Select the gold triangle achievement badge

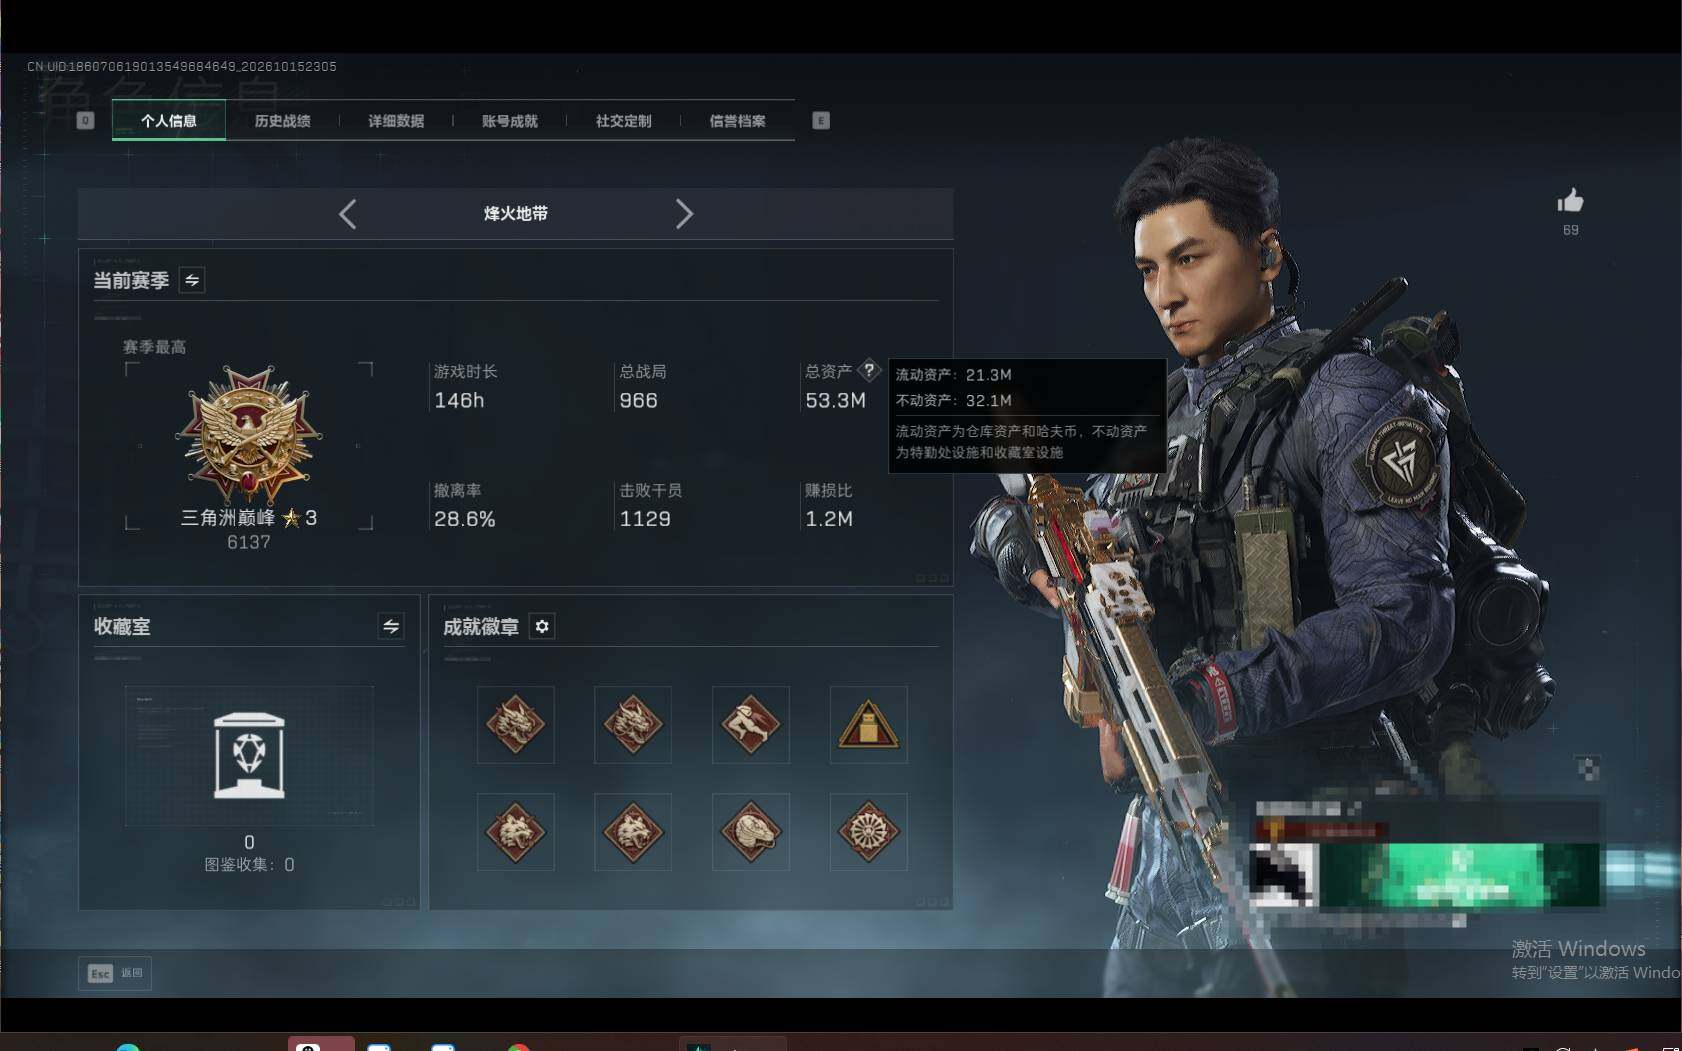point(868,724)
